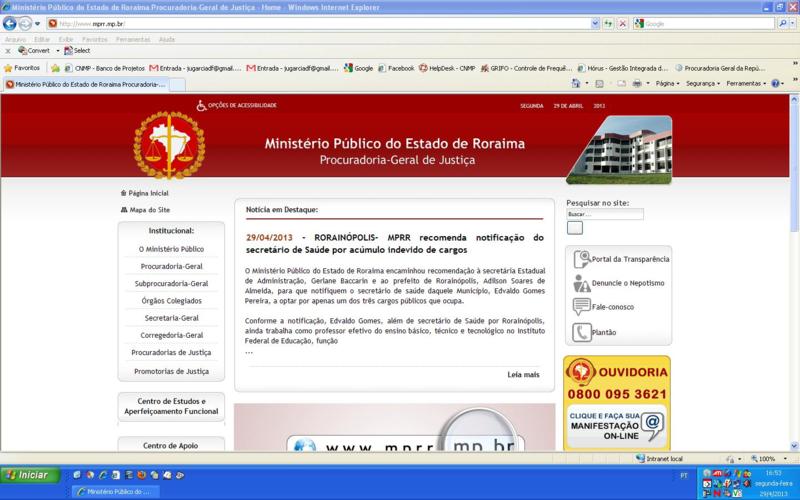Open GRIFO - Controle de Frequência bookmark
This screenshot has width=800, height=500.
(x=526, y=68)
